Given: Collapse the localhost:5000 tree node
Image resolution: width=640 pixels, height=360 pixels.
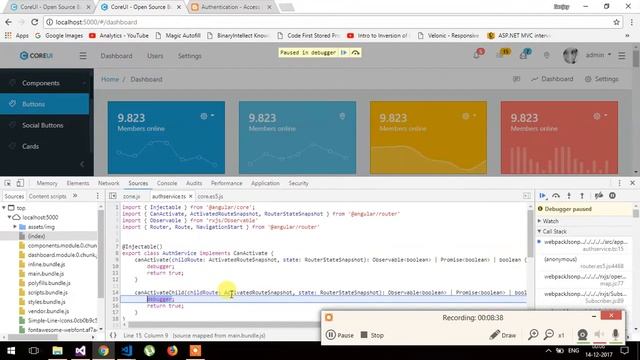Looking at the screenshot, I should coord(9,217).
